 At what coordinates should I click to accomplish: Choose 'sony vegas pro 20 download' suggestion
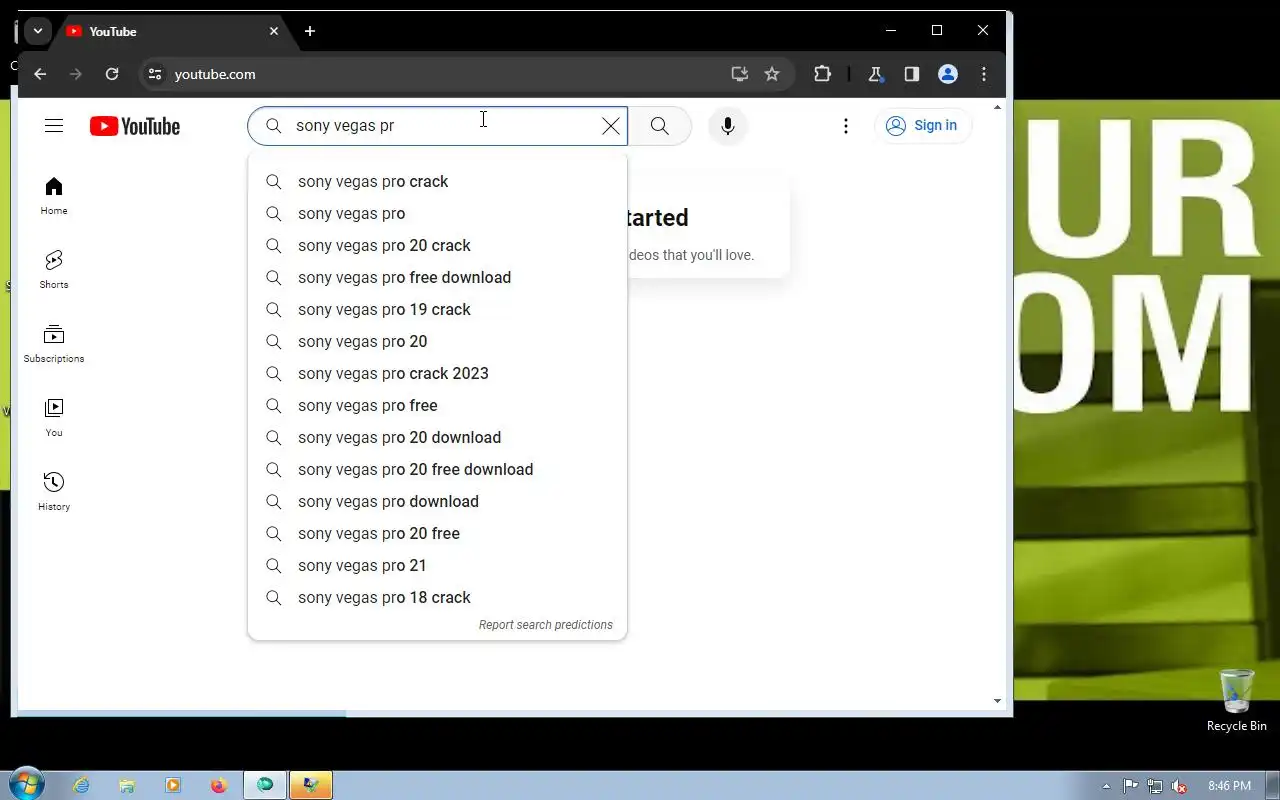[x=437, y=437]
